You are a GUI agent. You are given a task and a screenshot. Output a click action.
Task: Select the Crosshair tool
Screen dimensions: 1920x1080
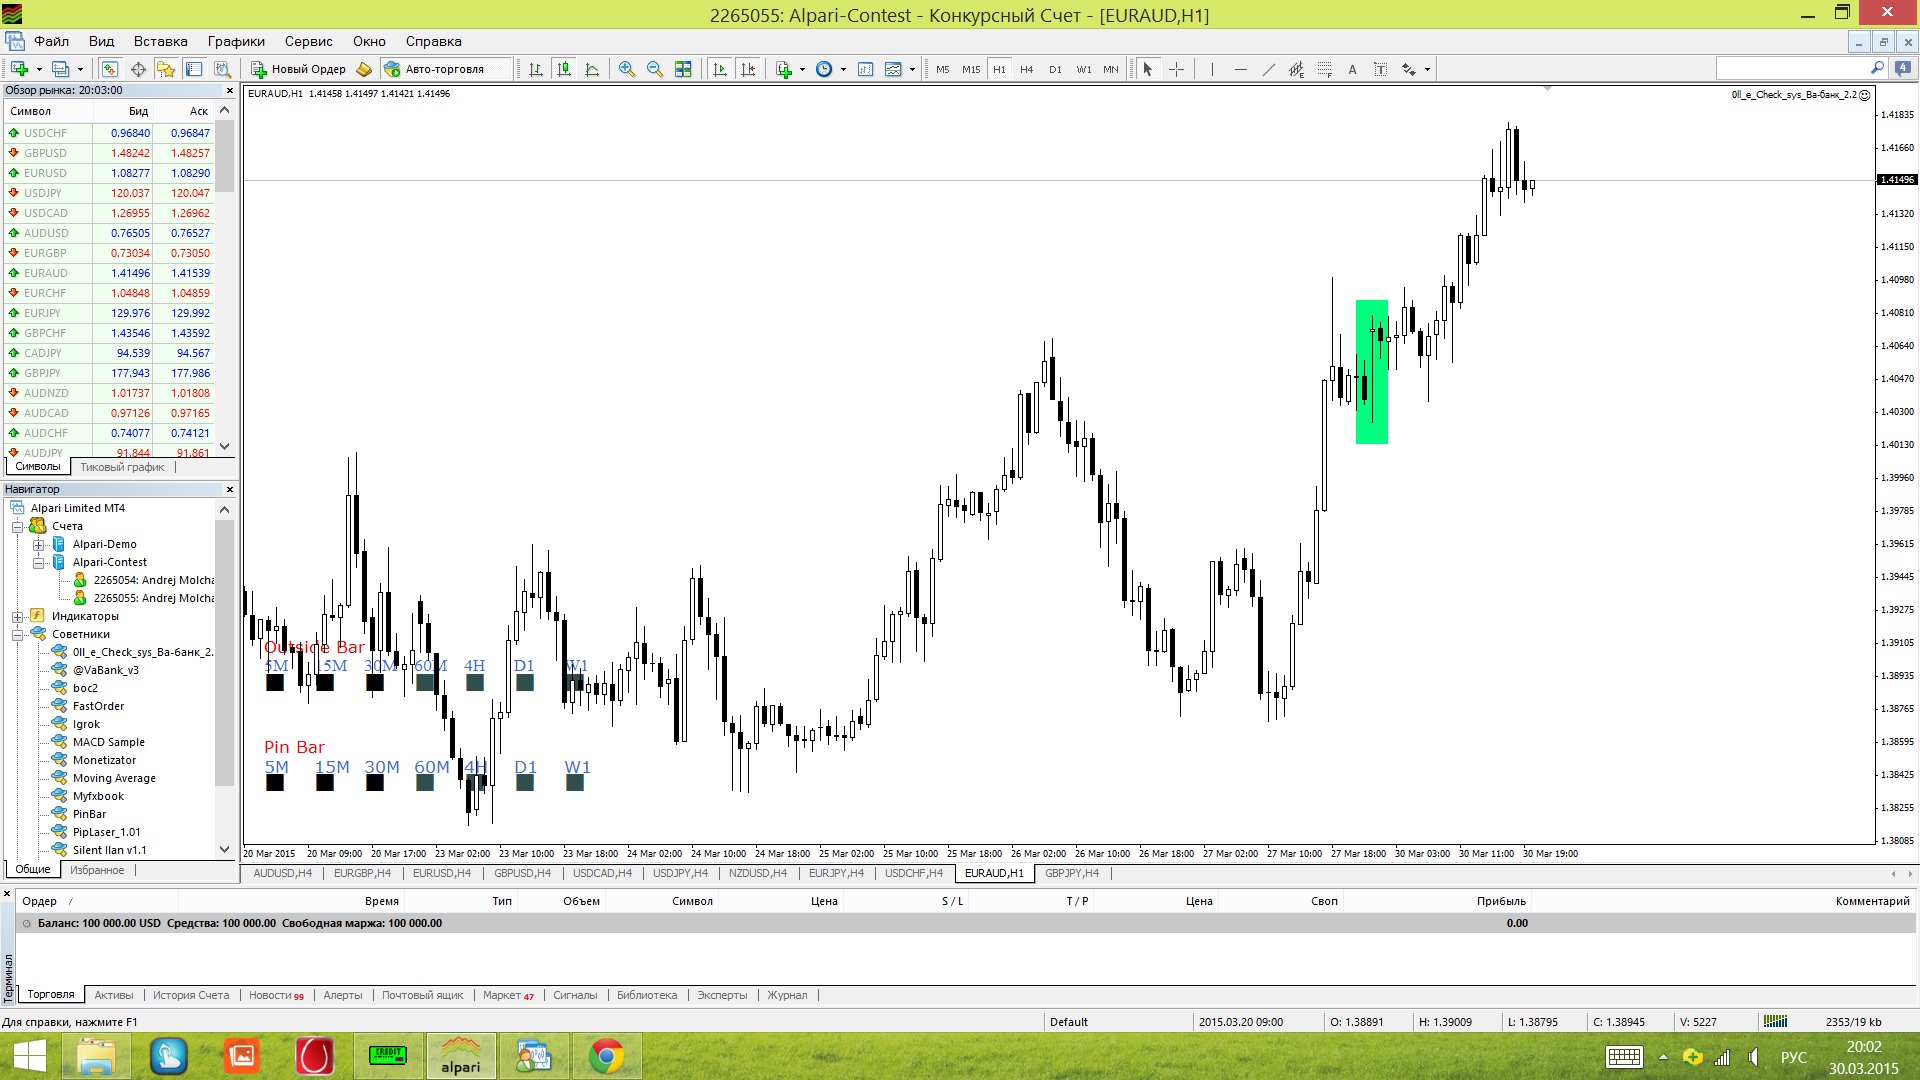click(1177, 69)
